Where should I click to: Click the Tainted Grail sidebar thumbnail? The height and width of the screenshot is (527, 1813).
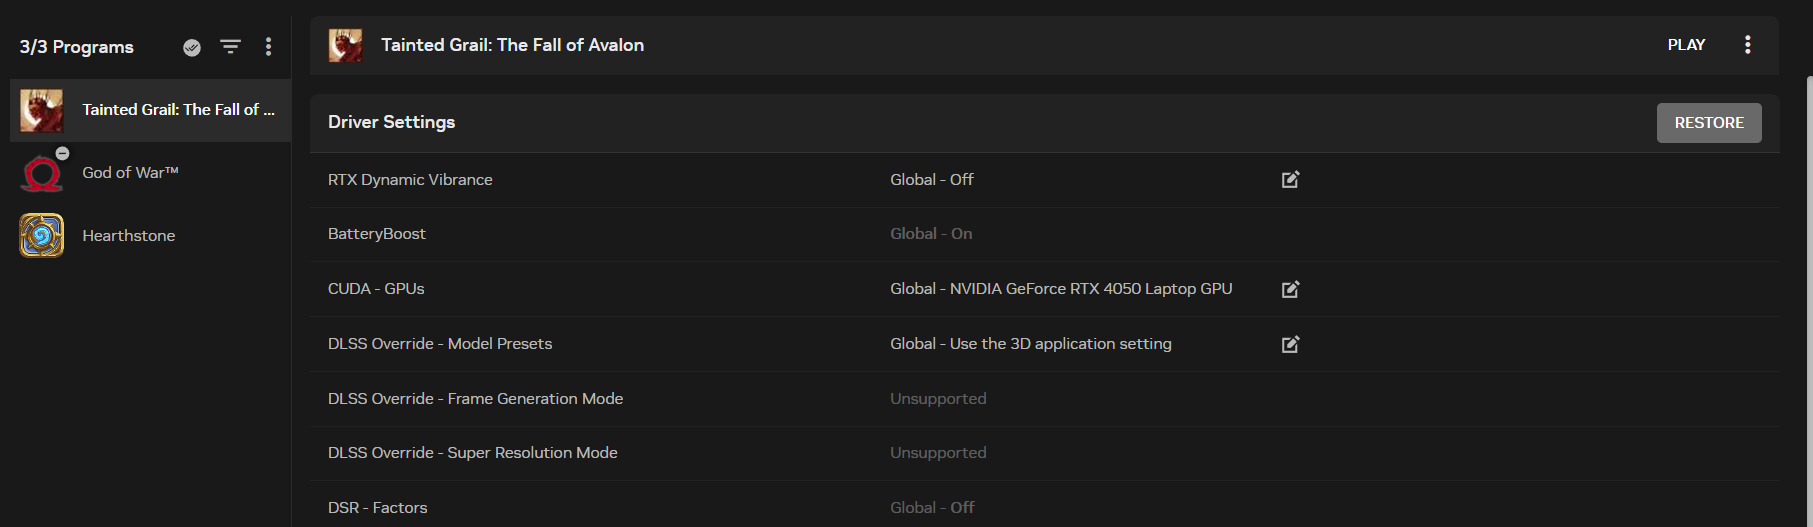[x=41, y=110]
